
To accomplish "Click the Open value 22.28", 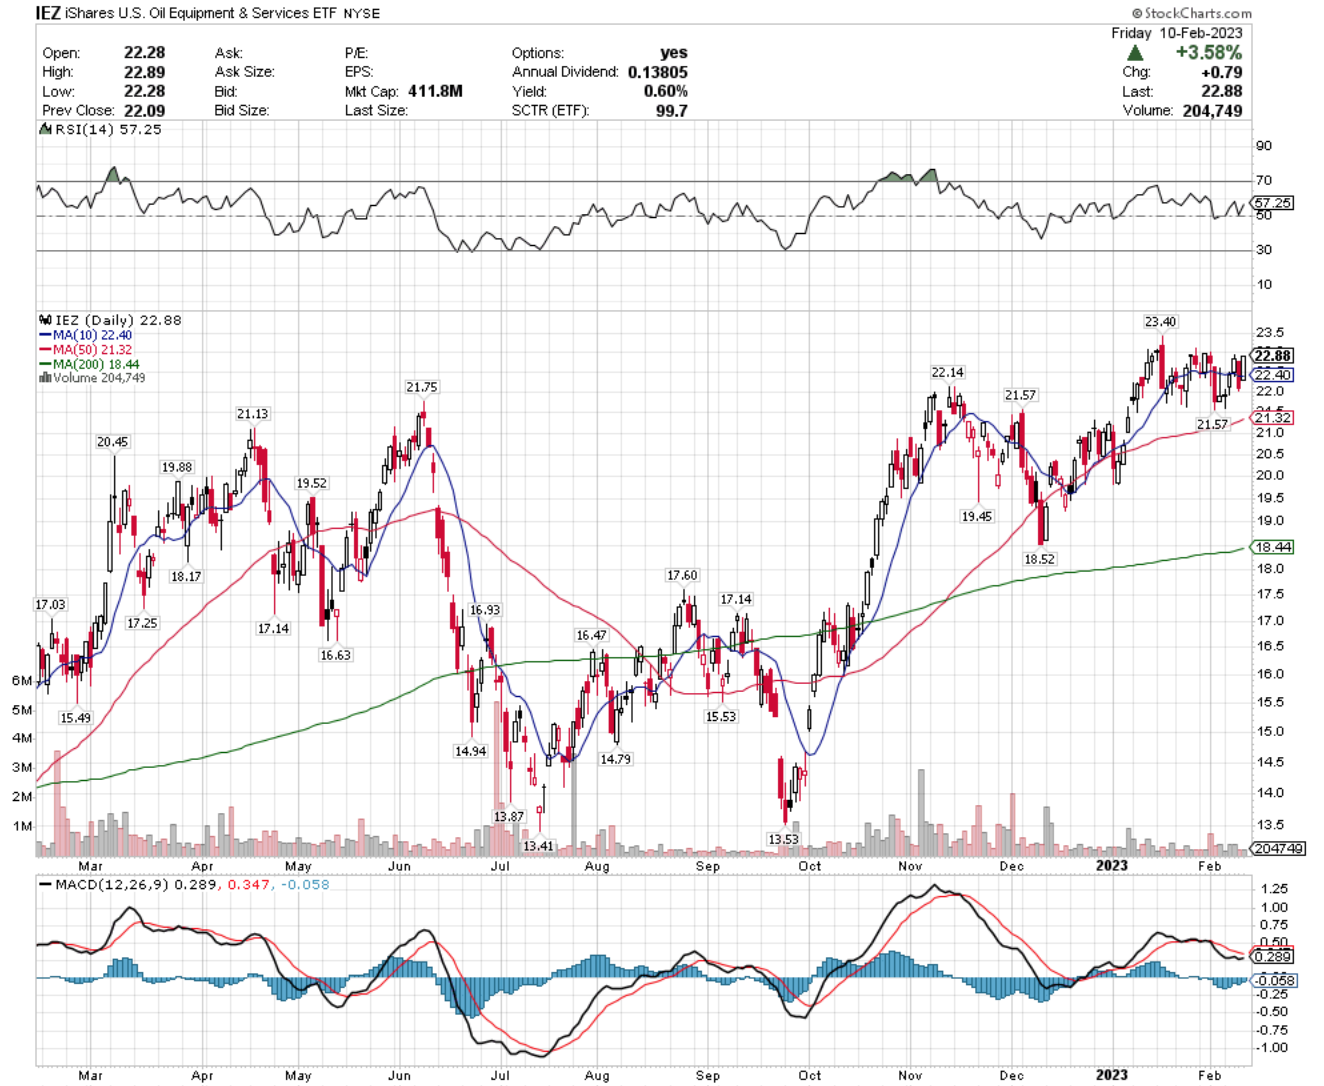I will pyautogui.click(x=144, y=52).
